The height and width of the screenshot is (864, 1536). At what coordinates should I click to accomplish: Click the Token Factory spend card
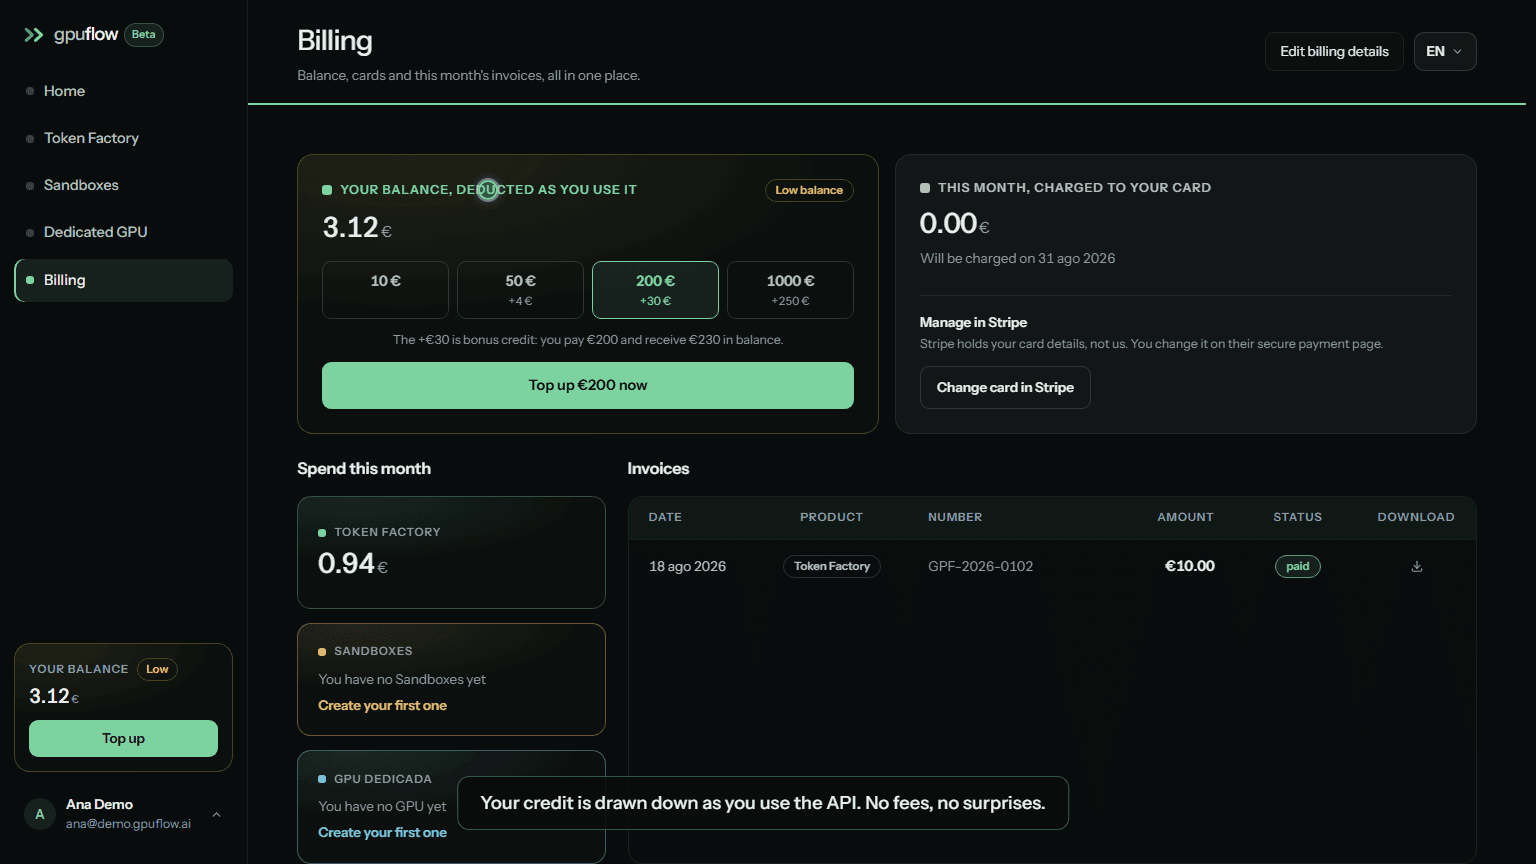click(x=451, y=552)
